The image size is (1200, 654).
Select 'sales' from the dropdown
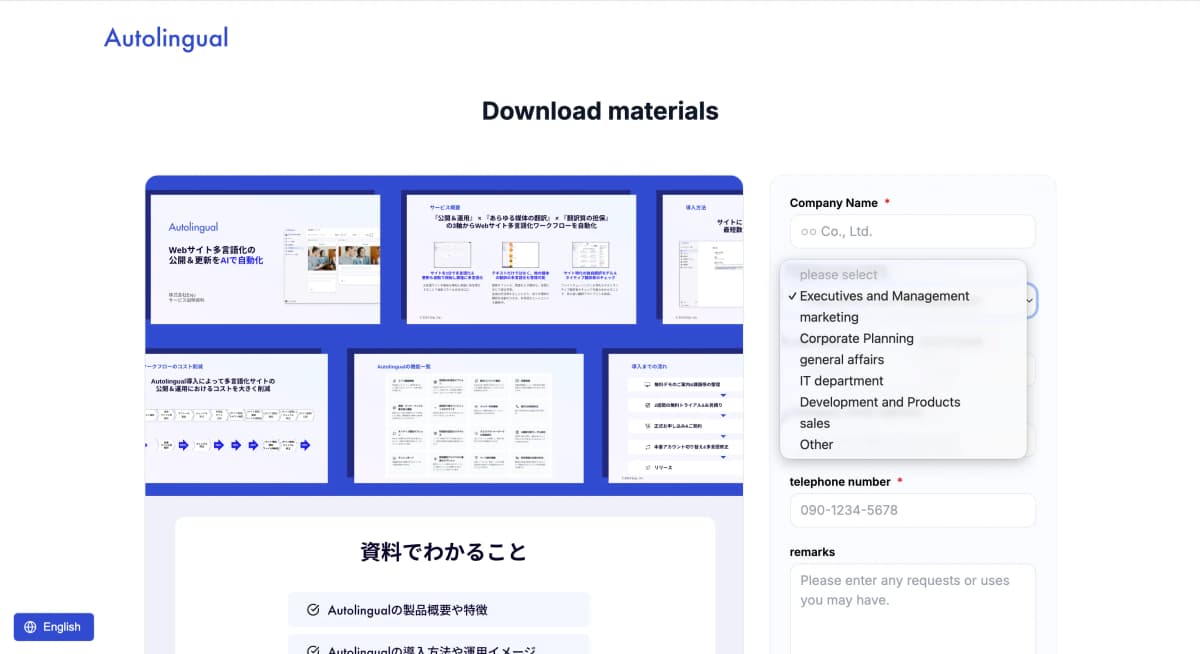coord(903,423)
